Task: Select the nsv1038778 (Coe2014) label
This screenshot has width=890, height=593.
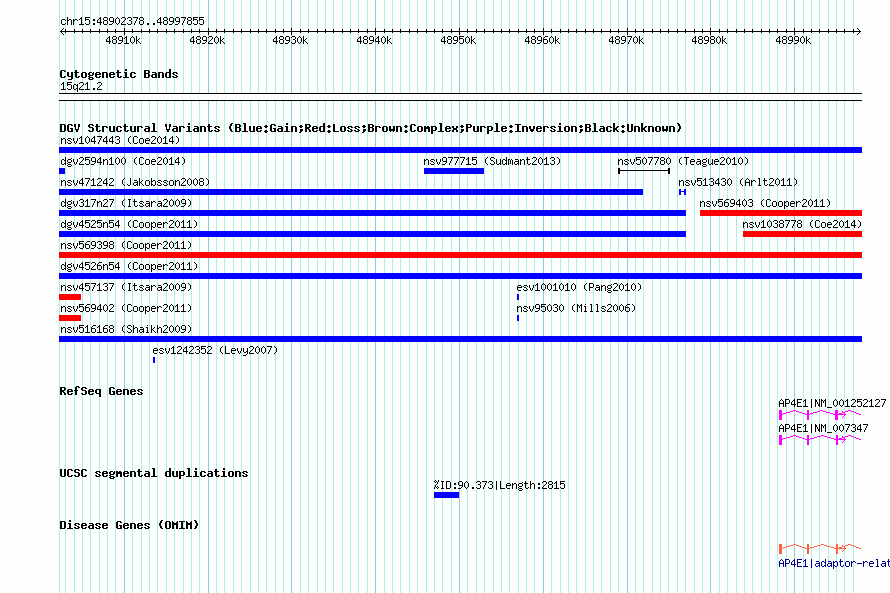Action: [802, 224]
